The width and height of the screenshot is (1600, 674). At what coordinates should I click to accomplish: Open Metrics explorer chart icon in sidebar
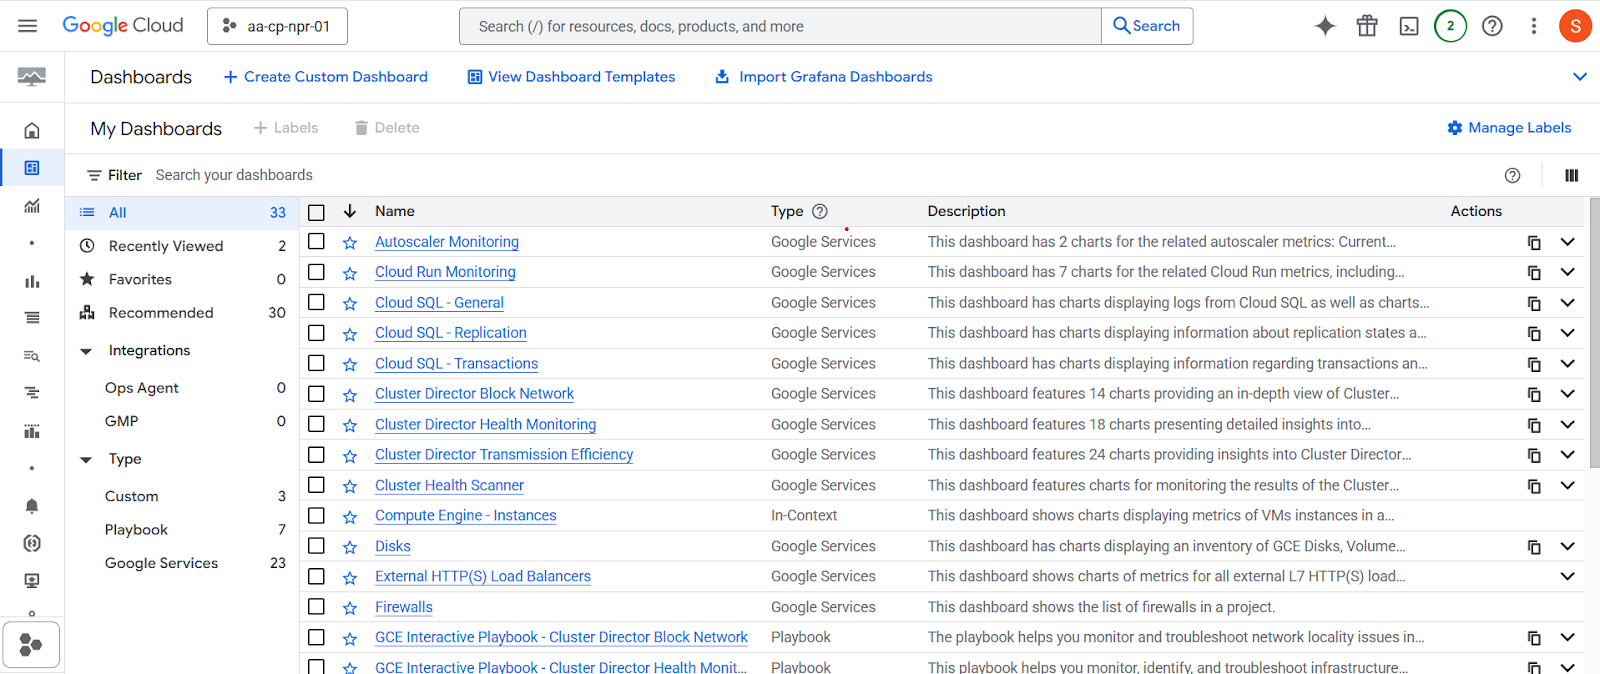coord(32,206)
